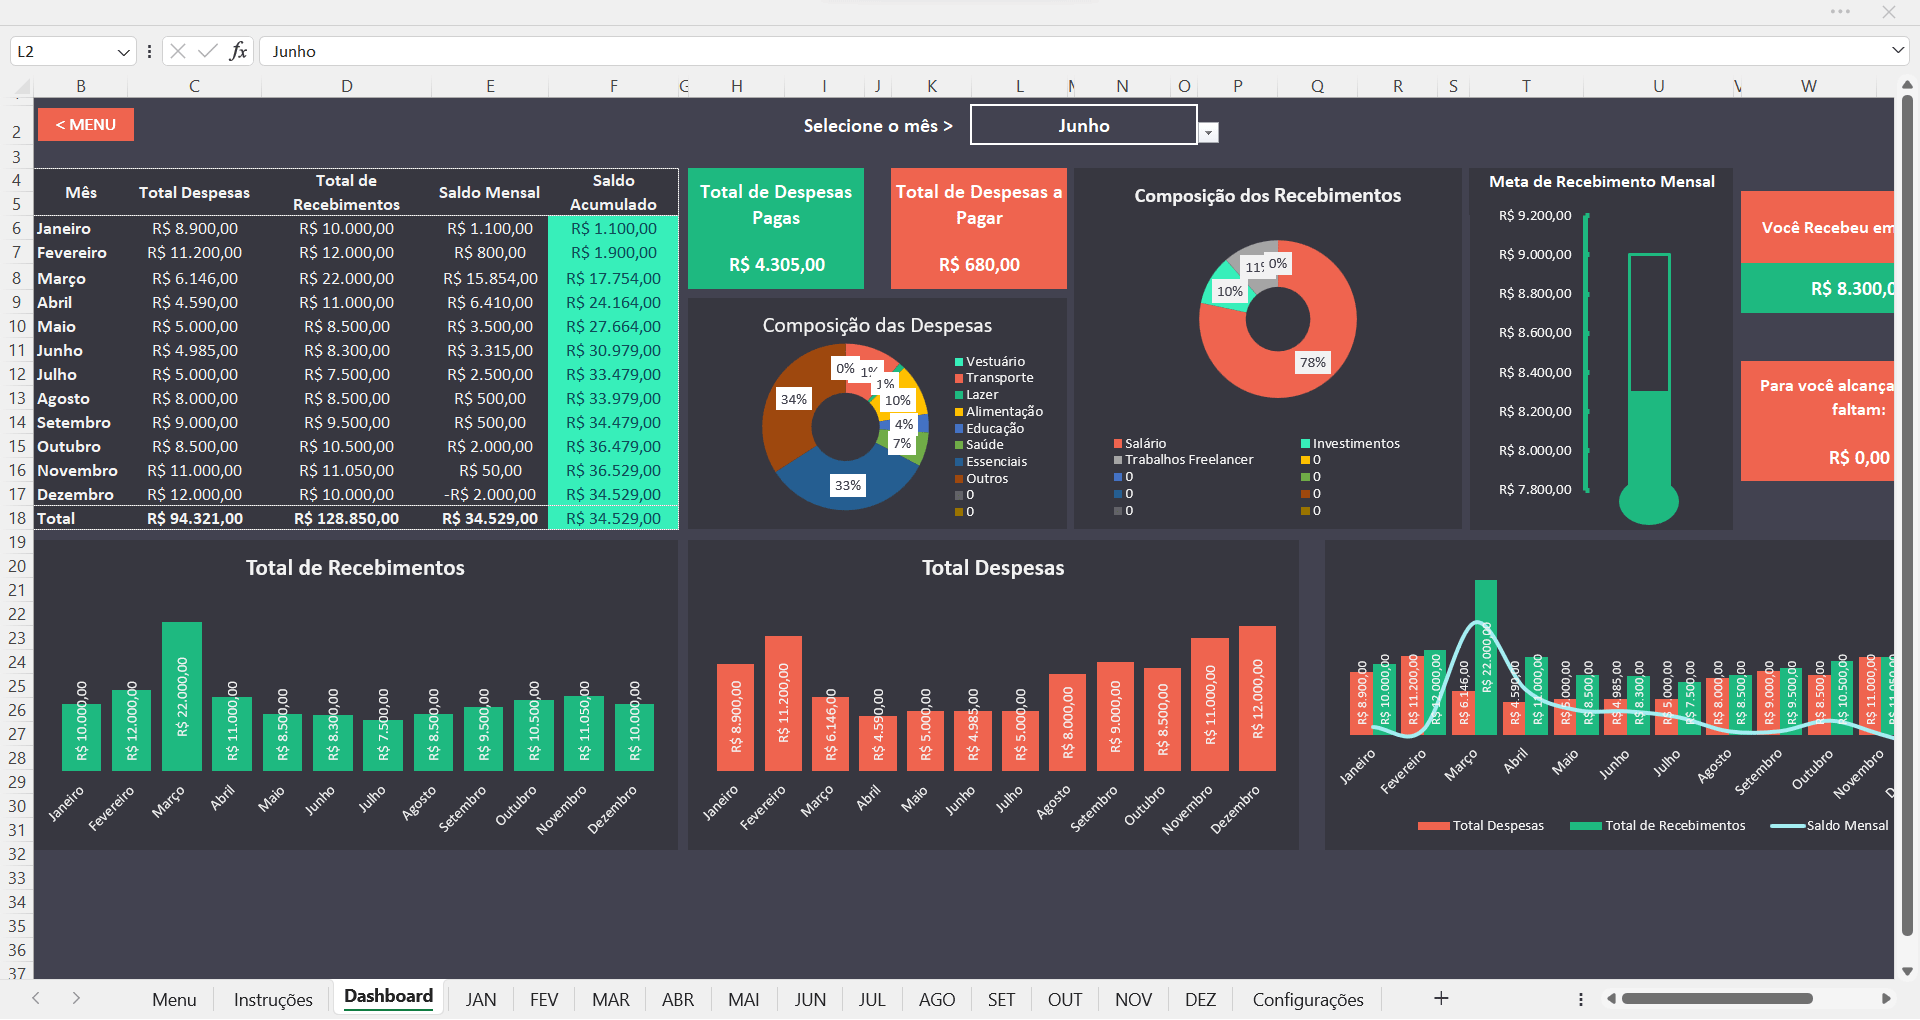Select row 18 header
This screenshot has height=1020, width=1920.
(17, 518)
